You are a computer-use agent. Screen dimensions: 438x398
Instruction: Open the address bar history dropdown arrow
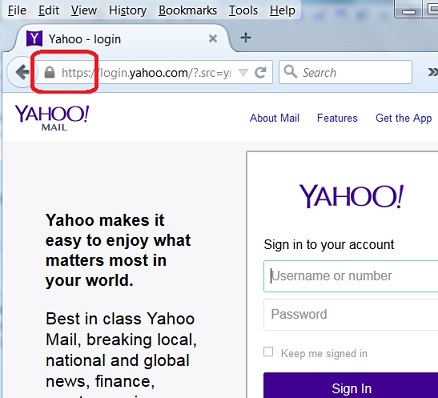pyautogui.click(x=244, y=72)
